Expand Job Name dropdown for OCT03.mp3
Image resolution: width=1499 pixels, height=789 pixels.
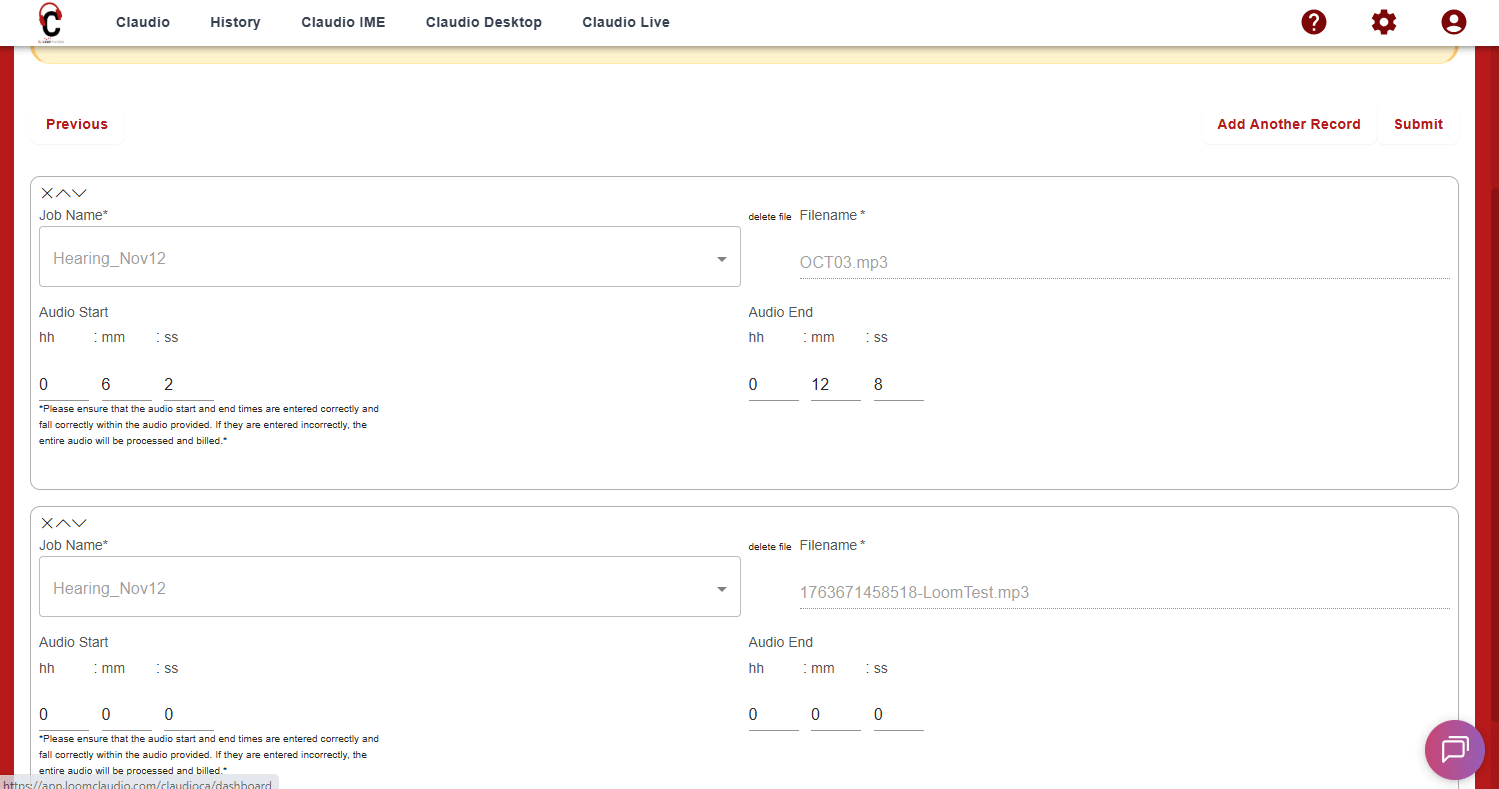click(721, 259)
